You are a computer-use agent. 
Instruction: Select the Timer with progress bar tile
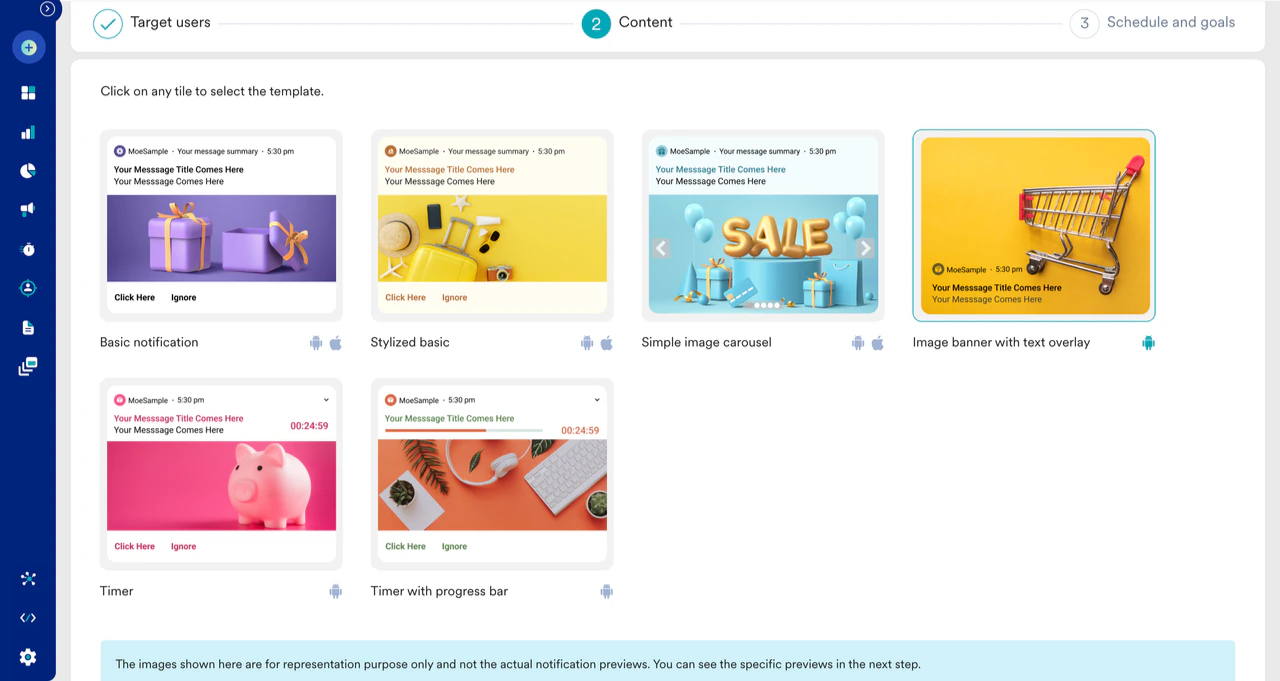click(x=492, y=474)
